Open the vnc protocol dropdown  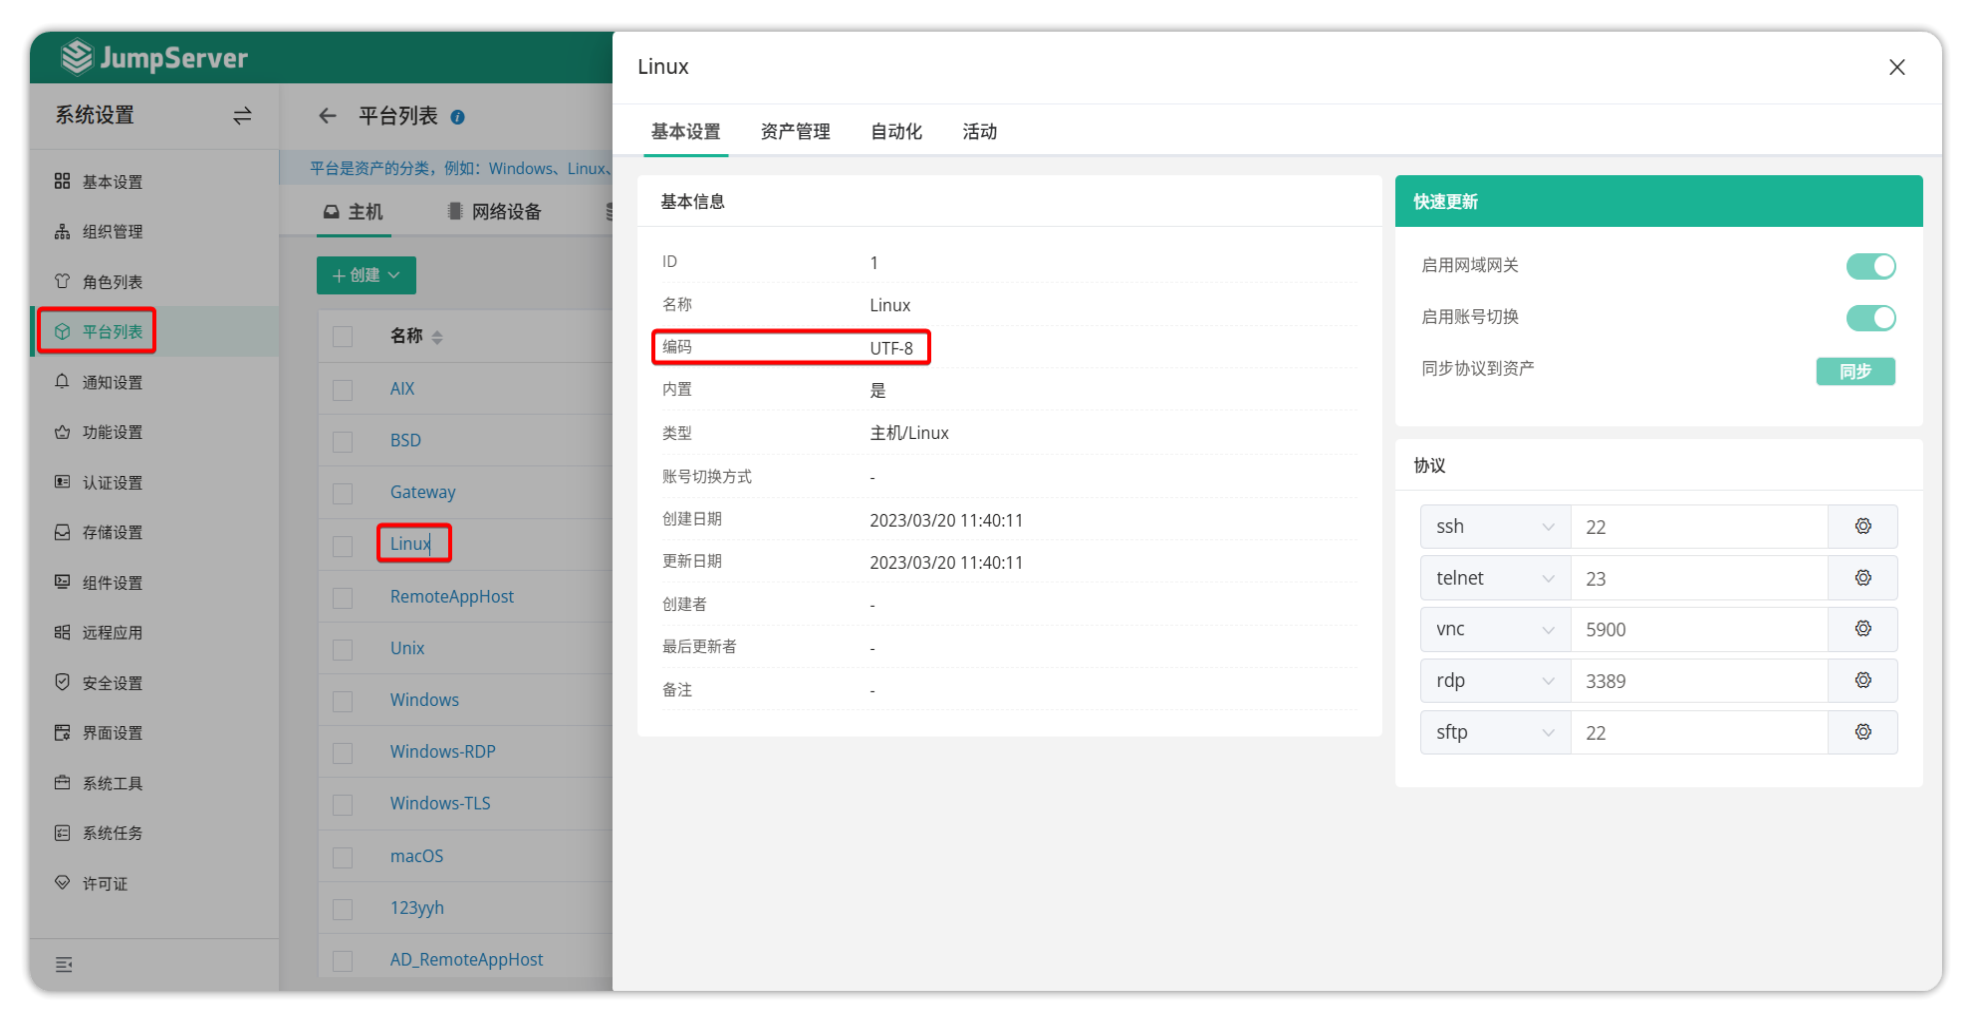coord(1495,629)
